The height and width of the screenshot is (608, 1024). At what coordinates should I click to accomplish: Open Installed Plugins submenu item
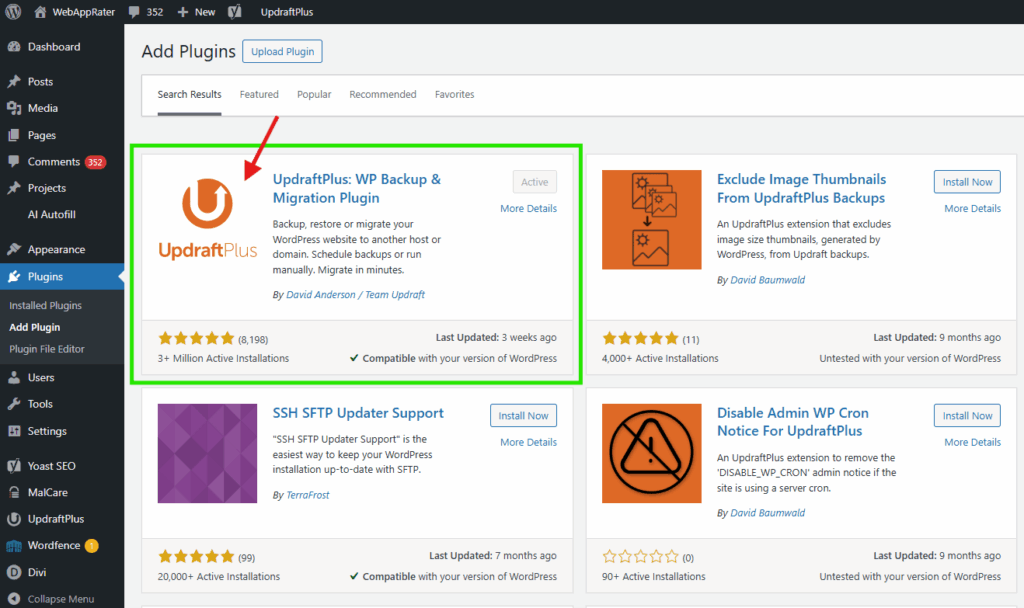(x=45, y=306)
